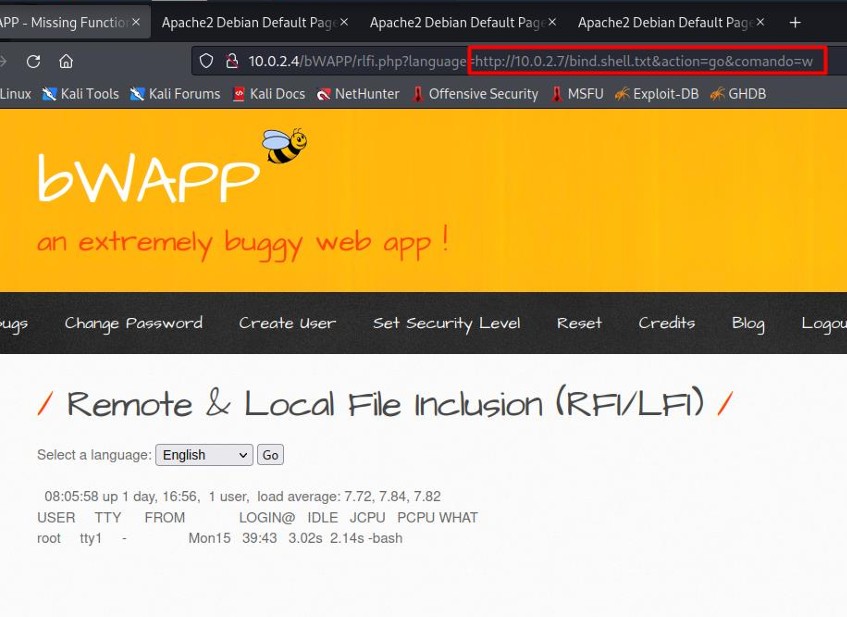Viewport: 847px width, 617px height.
Task: Click the GHDB spider icon
Action: click(x=717, y=94)
